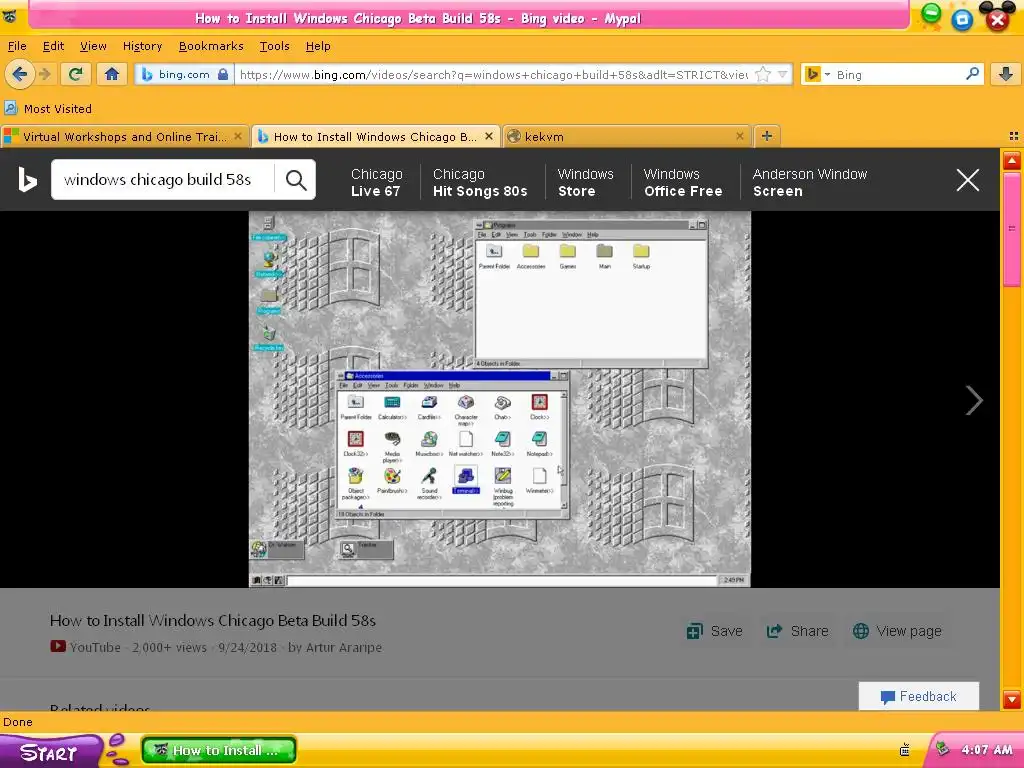Image resolution: width=1024 pixels, height=768 pixels.
Task: Open the home page via the house icon
Action: (112, 74)
